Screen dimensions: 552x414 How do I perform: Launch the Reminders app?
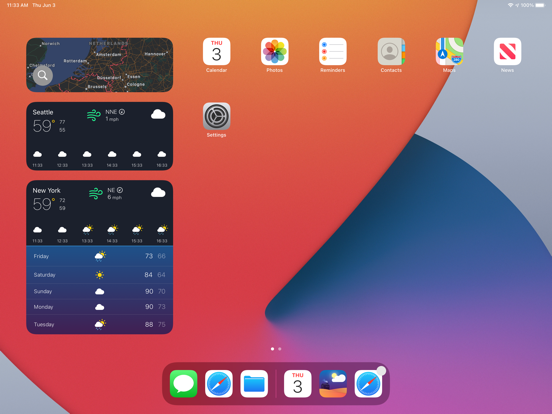coord(333,51)
